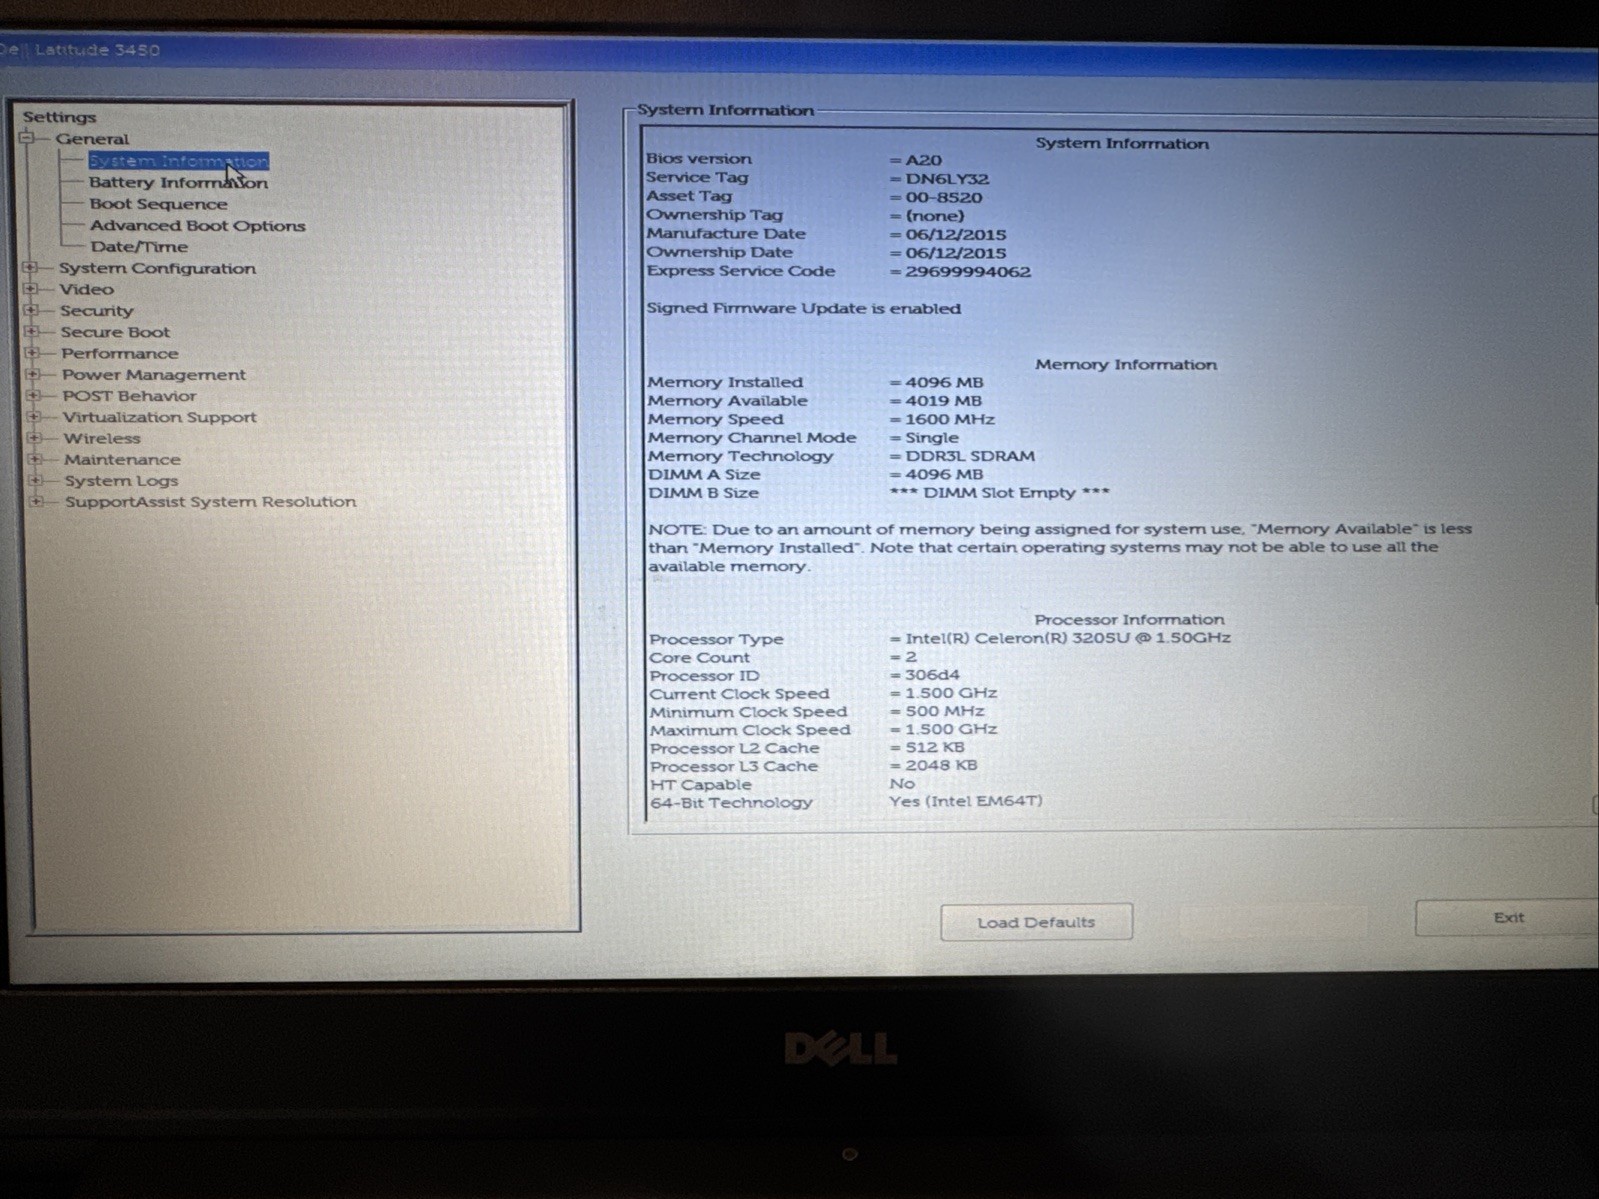Click the Memory Installed value 4096 MB
Image resolution: width=1599 pixels, height=1199 pixels.
(x=944, y=382)
